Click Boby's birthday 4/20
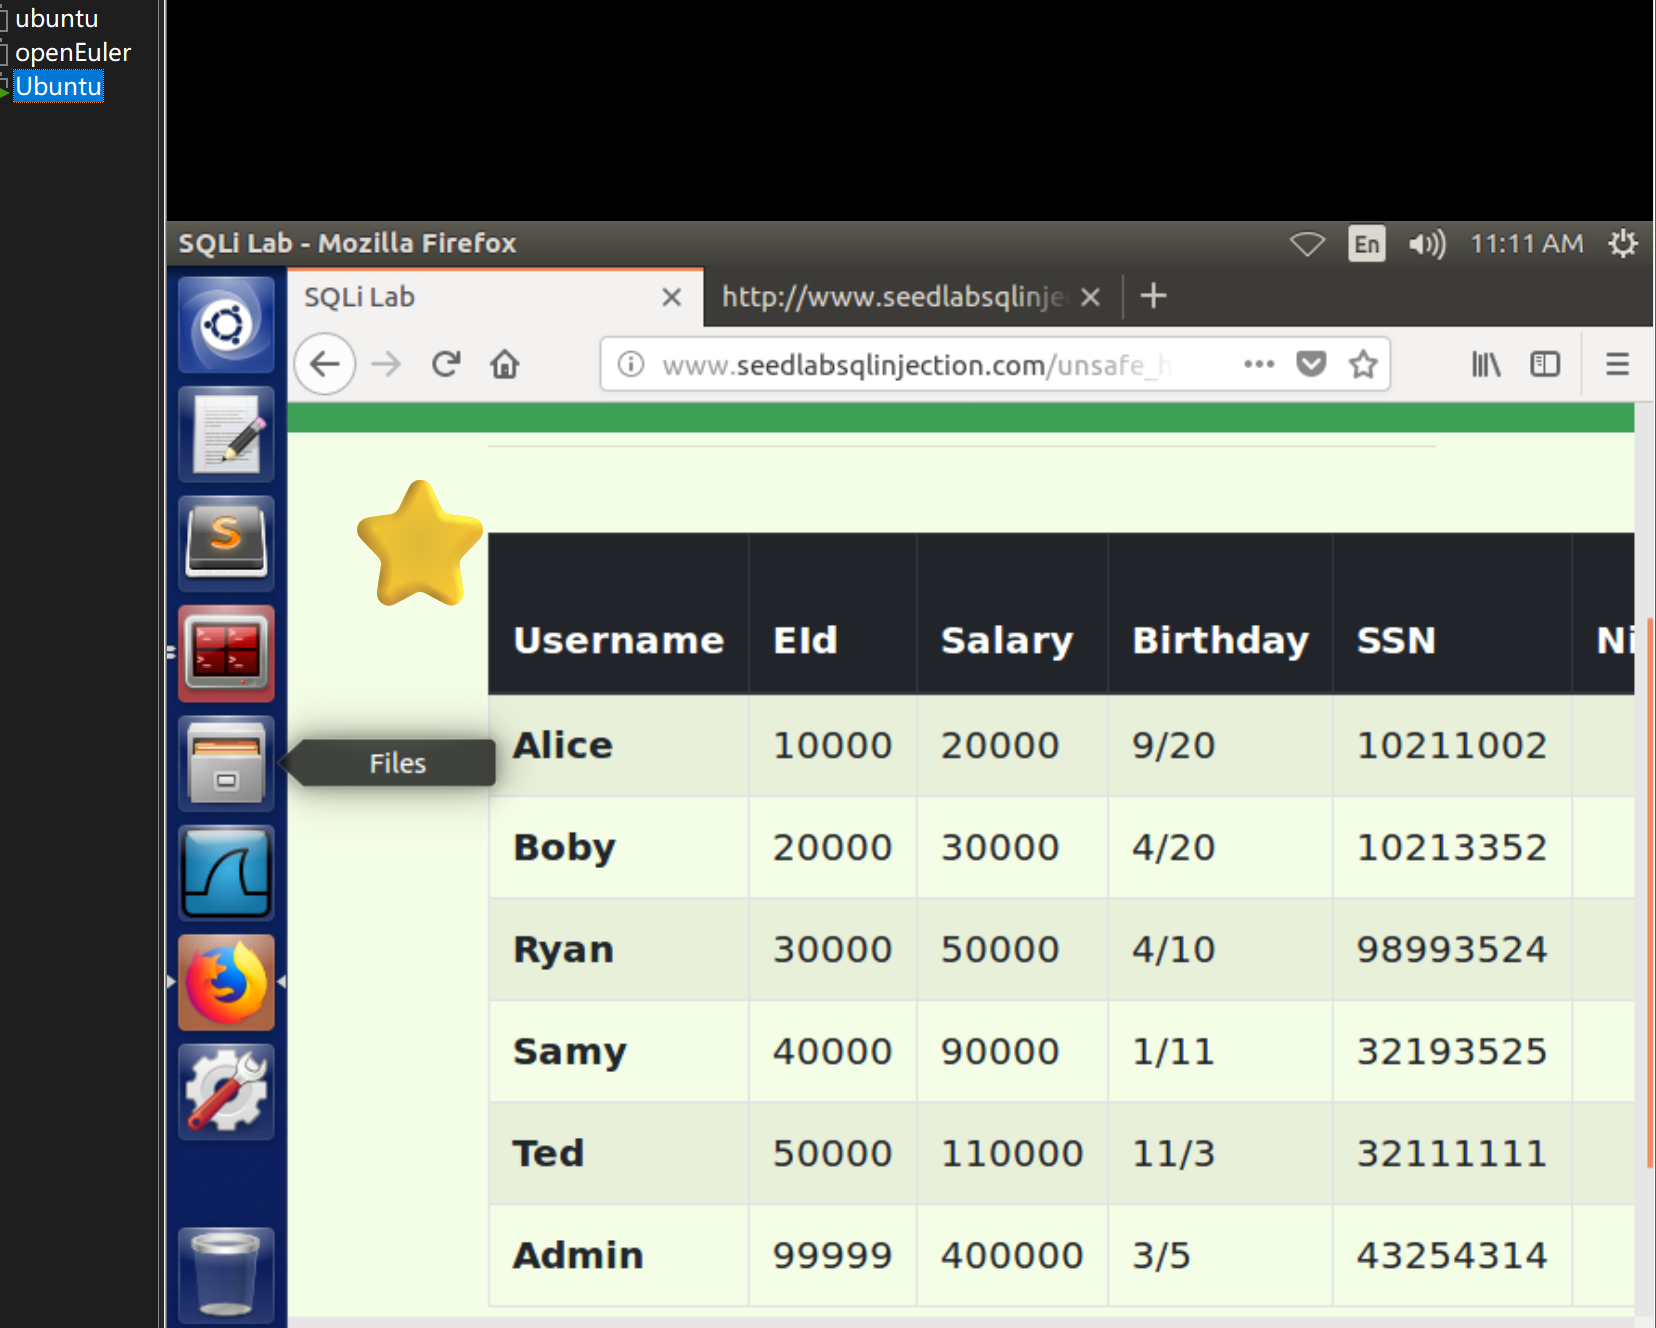The image size is (1656, 1328). [x=1173, y=847]
